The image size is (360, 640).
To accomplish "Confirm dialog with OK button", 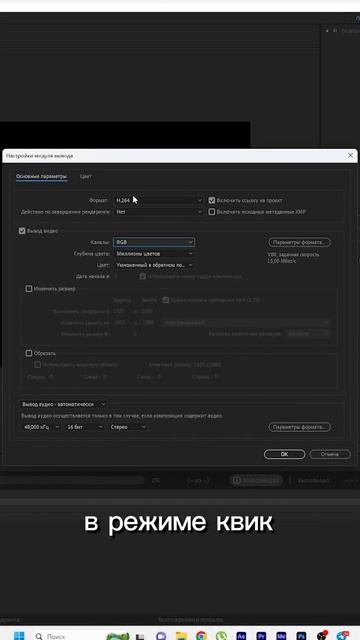I will pyautogui.click(x=284, y=454).
